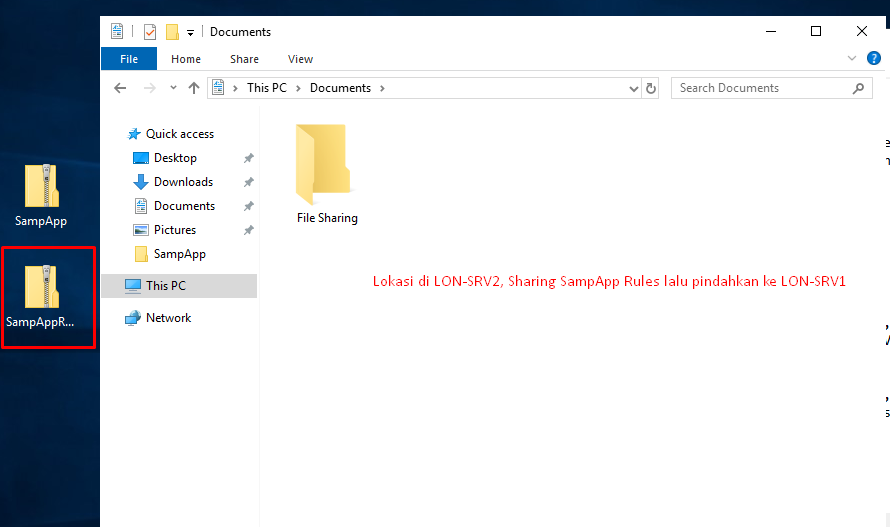Minimize the Documents window
The height and width of the screenshot is (527, 890).
coord(770,31)
